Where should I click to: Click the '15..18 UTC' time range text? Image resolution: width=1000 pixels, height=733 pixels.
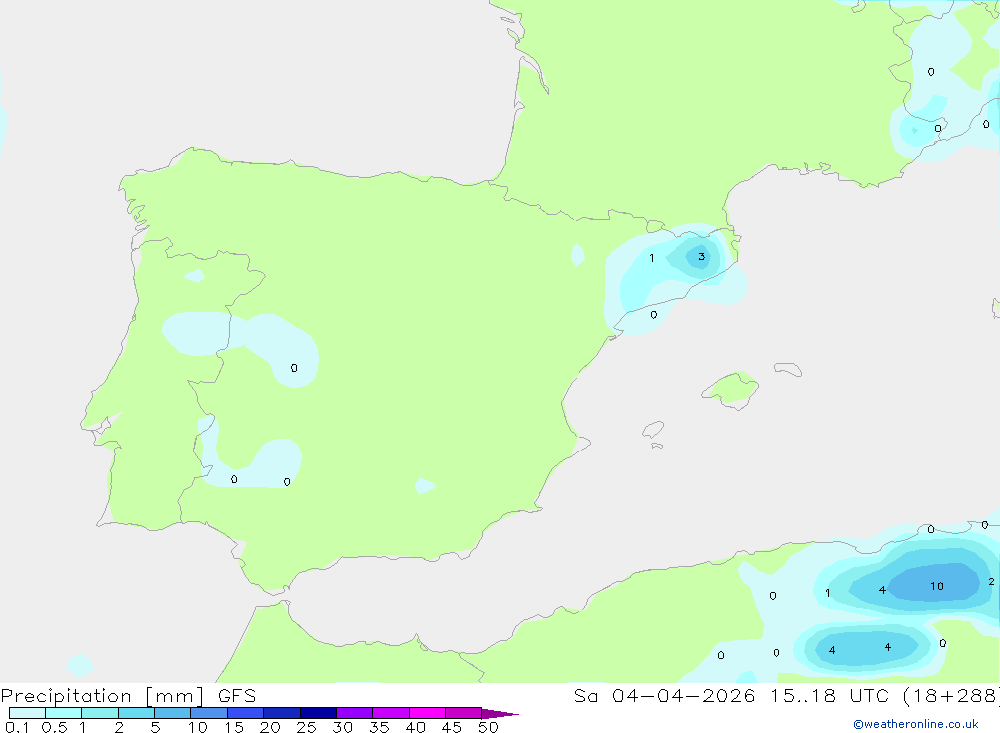[830, 696]
